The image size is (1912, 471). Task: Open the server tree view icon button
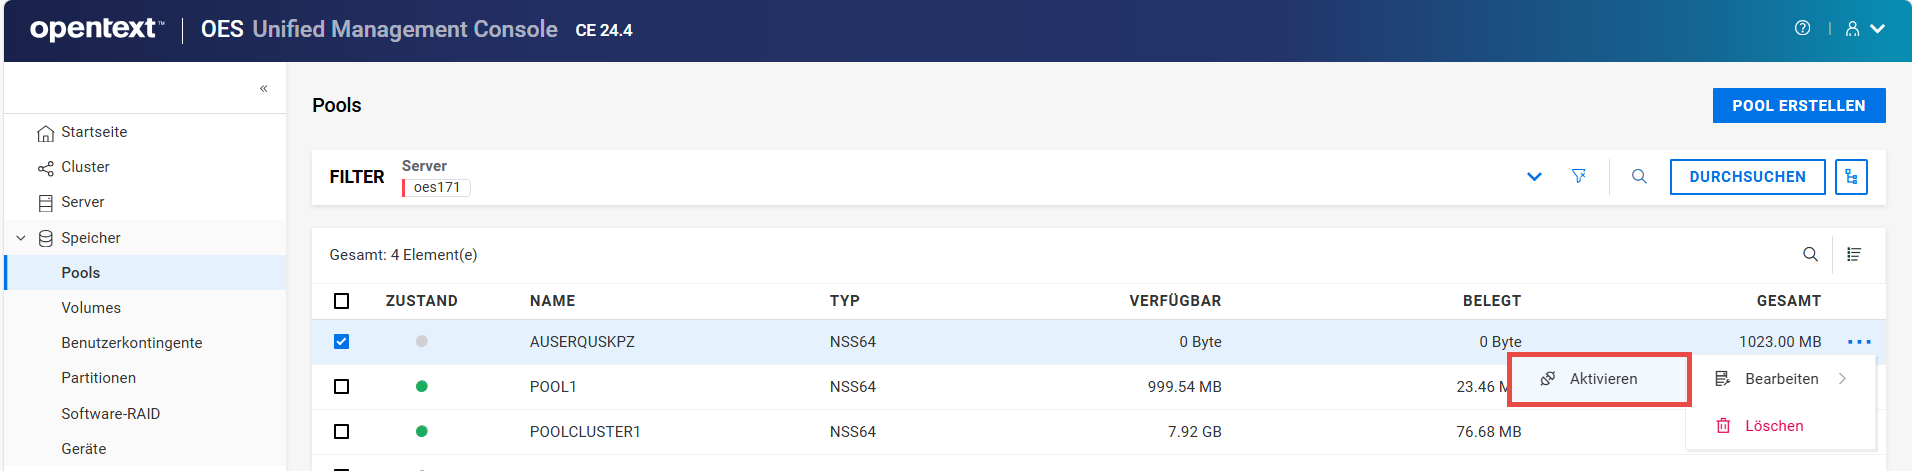click(x=1851, y=177)
